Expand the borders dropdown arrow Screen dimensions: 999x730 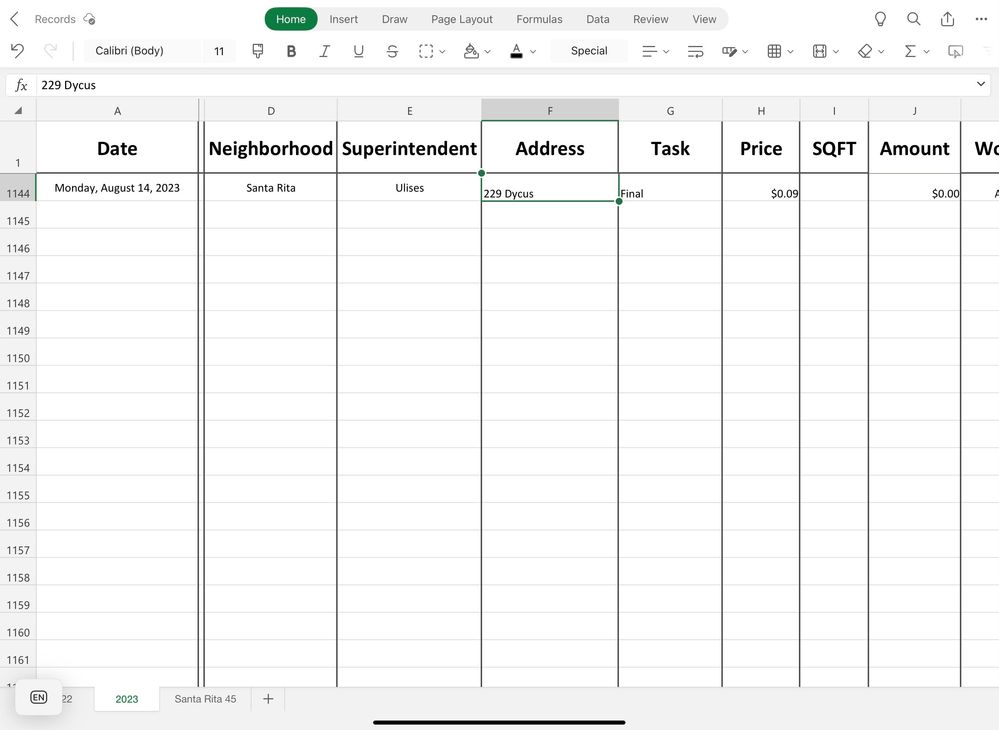(x=442, y=52)
